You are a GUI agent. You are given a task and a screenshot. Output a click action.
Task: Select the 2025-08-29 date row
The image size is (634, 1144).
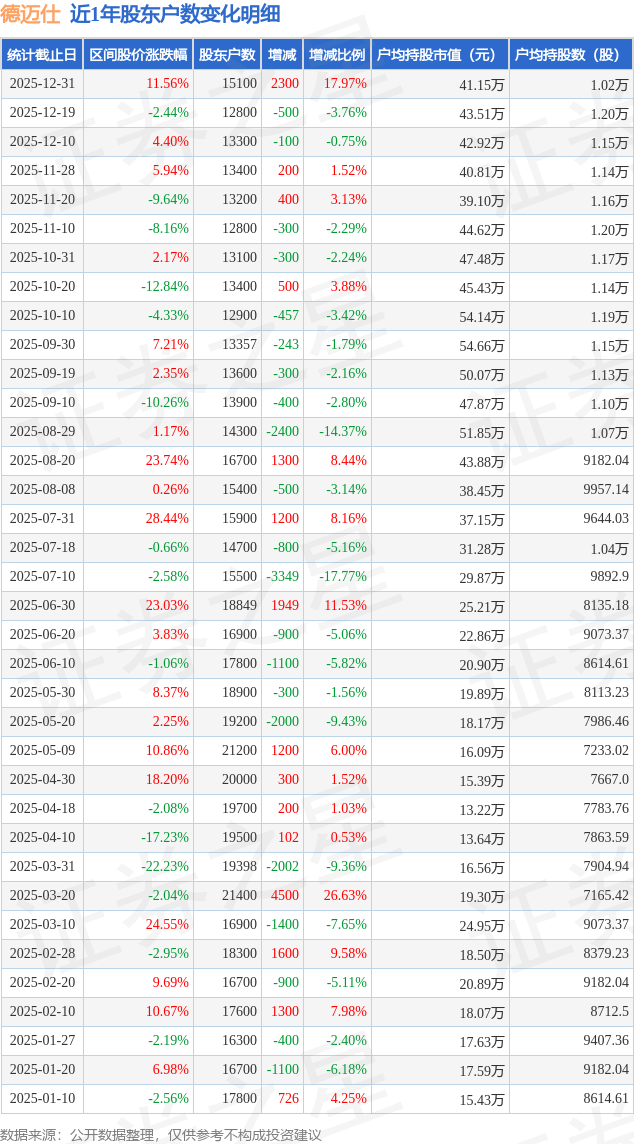42,432
